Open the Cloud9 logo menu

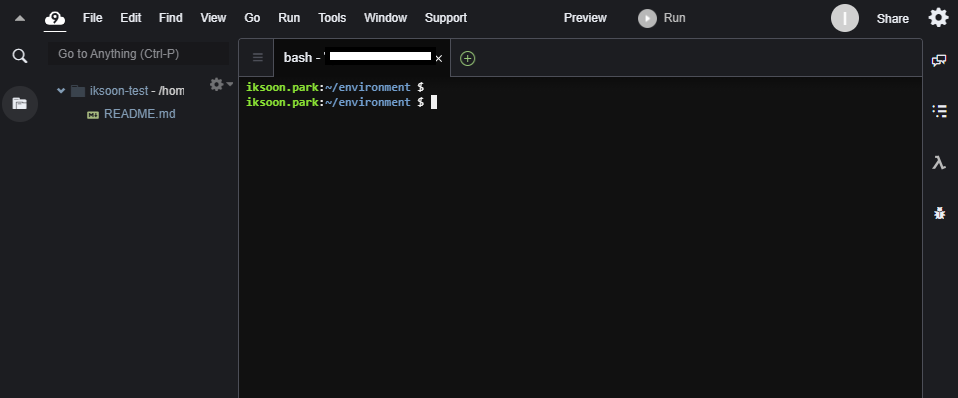point(55,18)
